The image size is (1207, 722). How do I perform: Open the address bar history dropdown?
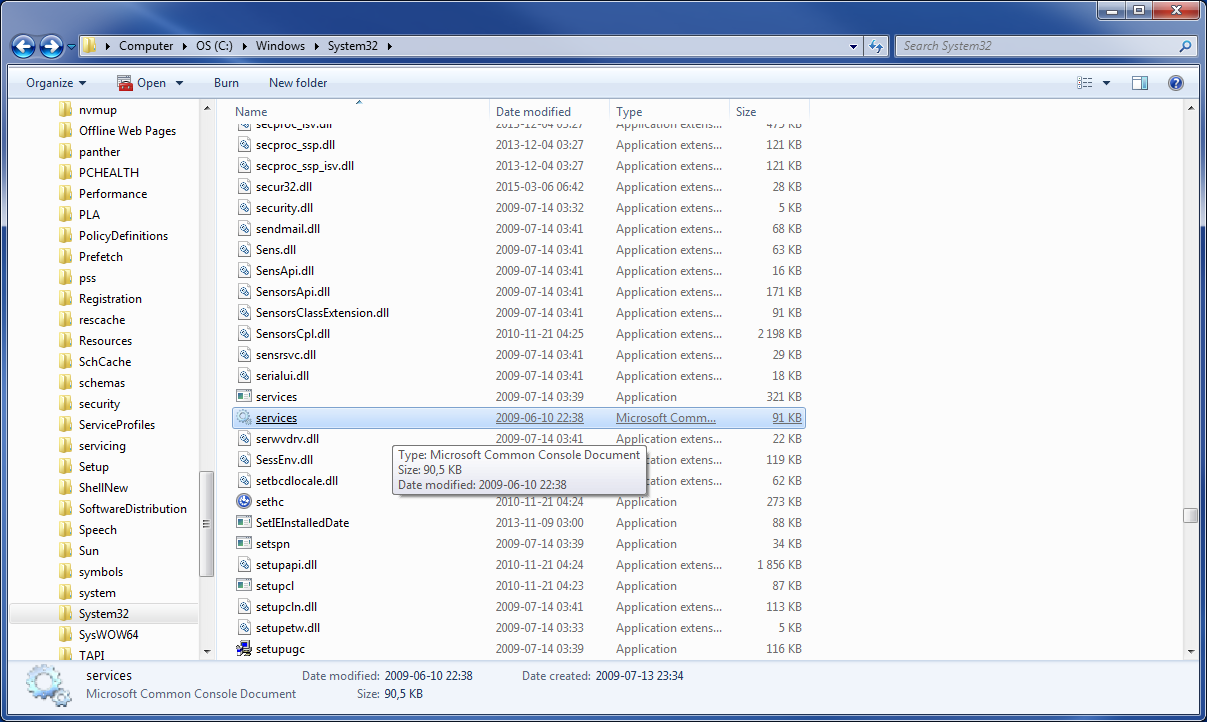(x=853, y=46)
